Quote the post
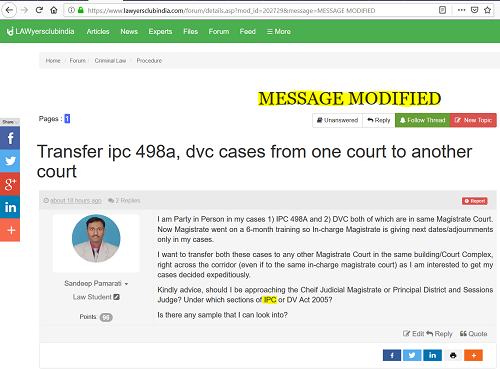Screen dimensions: 500x369 pos(473,334)
